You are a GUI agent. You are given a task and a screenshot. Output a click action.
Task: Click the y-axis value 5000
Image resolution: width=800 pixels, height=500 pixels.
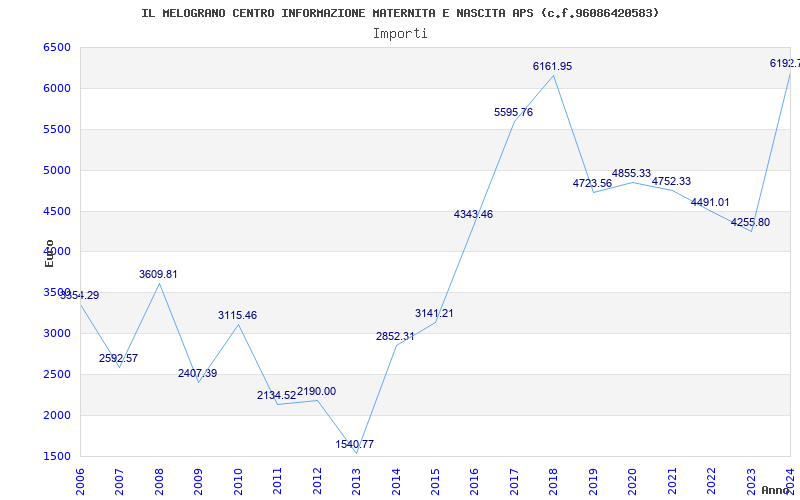coord(57,170)
